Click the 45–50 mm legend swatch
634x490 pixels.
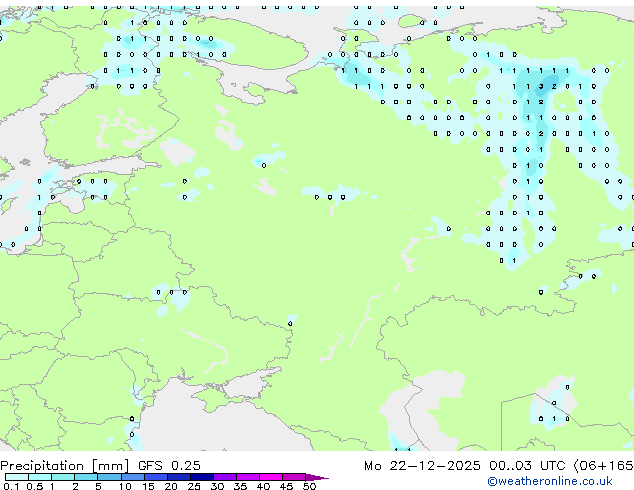[294, 477]
